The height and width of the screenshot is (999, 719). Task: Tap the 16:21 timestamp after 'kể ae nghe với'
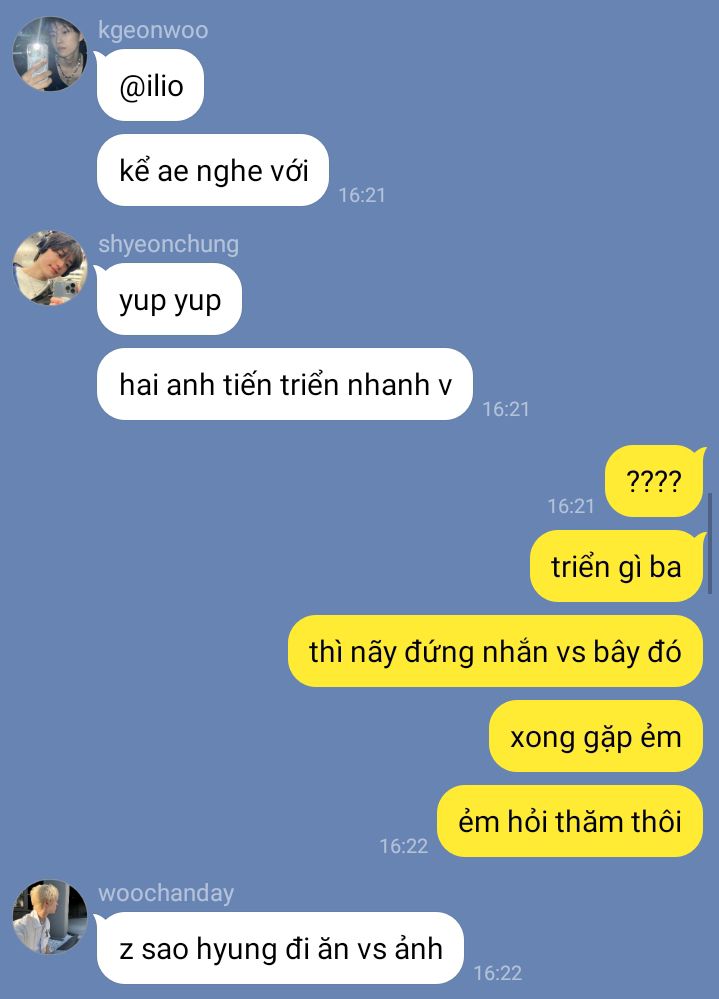pyautogui.click(x=362, y=195)
